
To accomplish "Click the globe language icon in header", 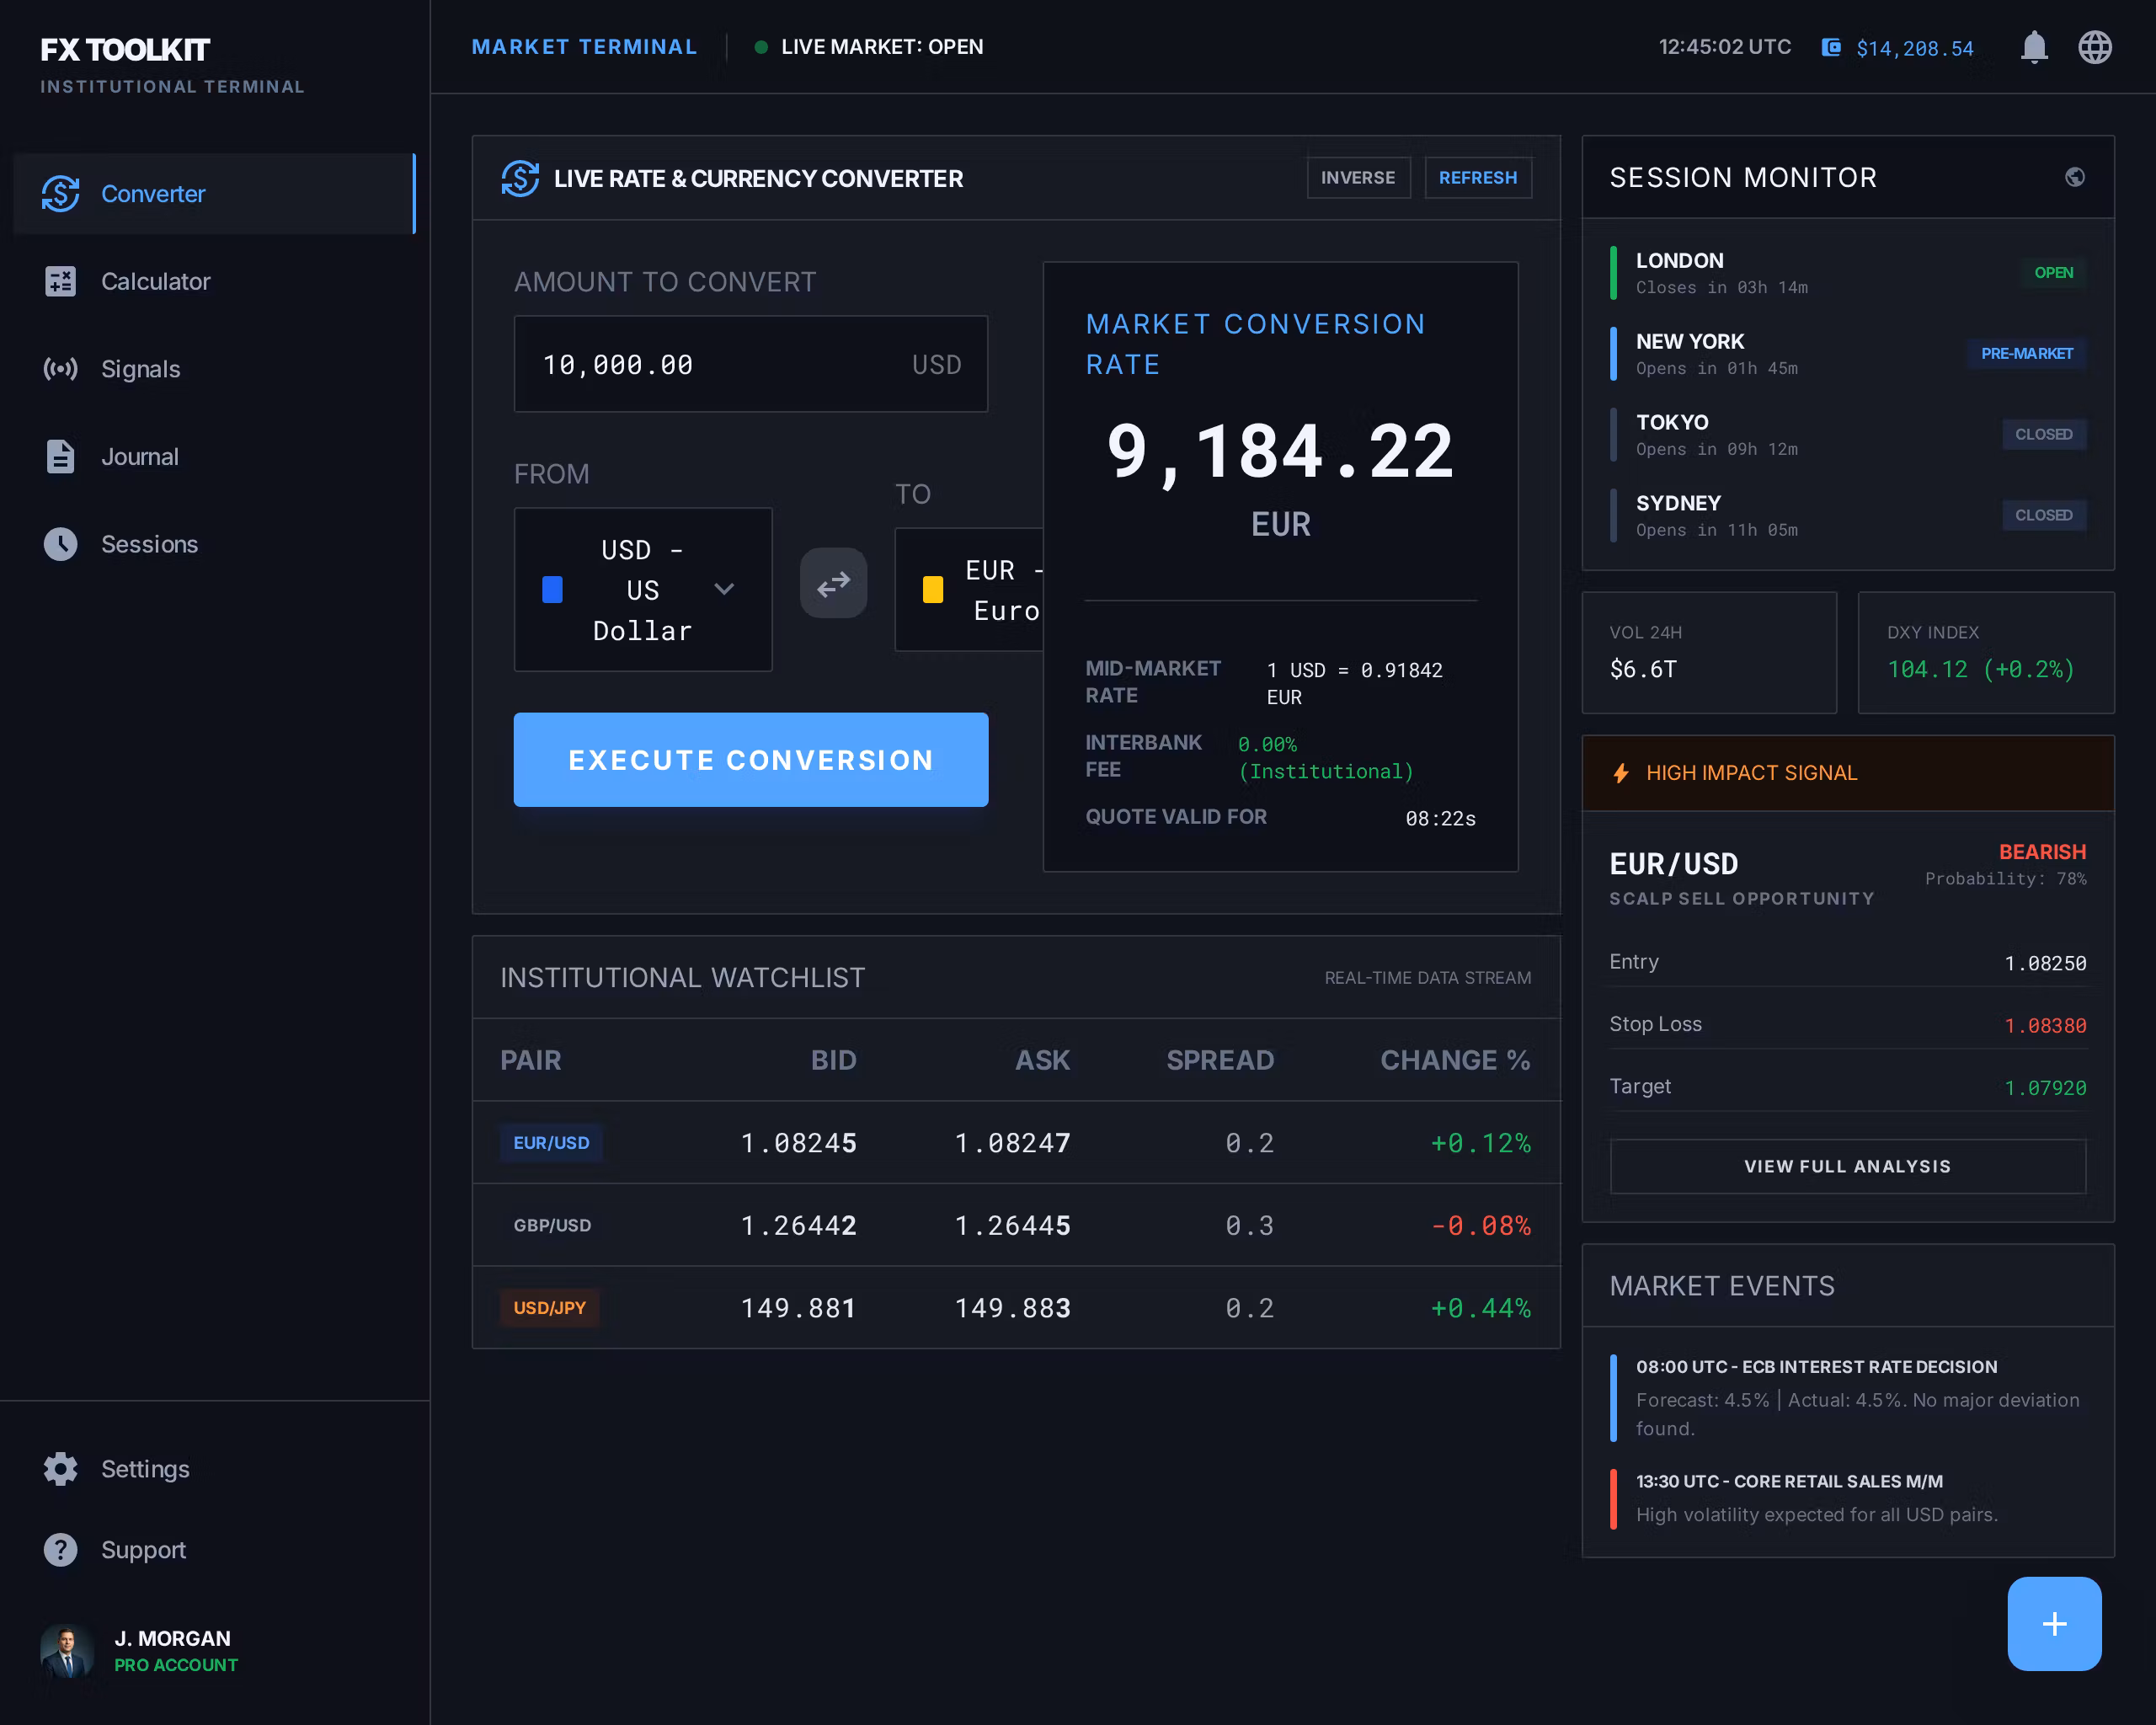I will click(2095, 47).
